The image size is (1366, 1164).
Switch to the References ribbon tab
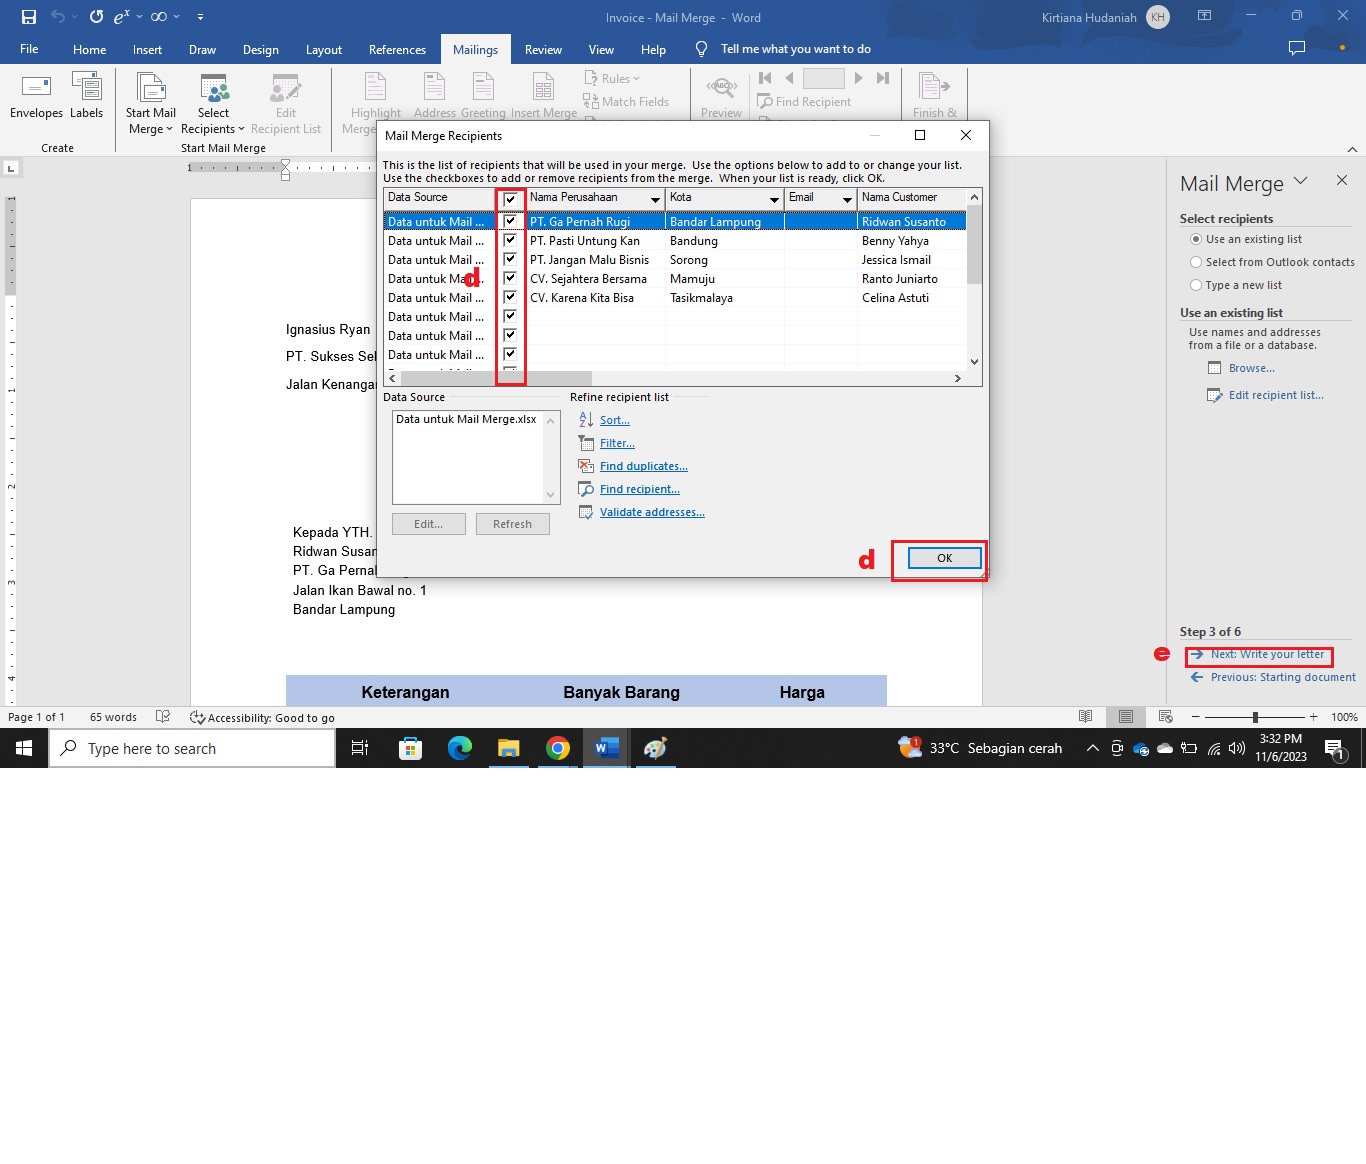pos(396,49)
